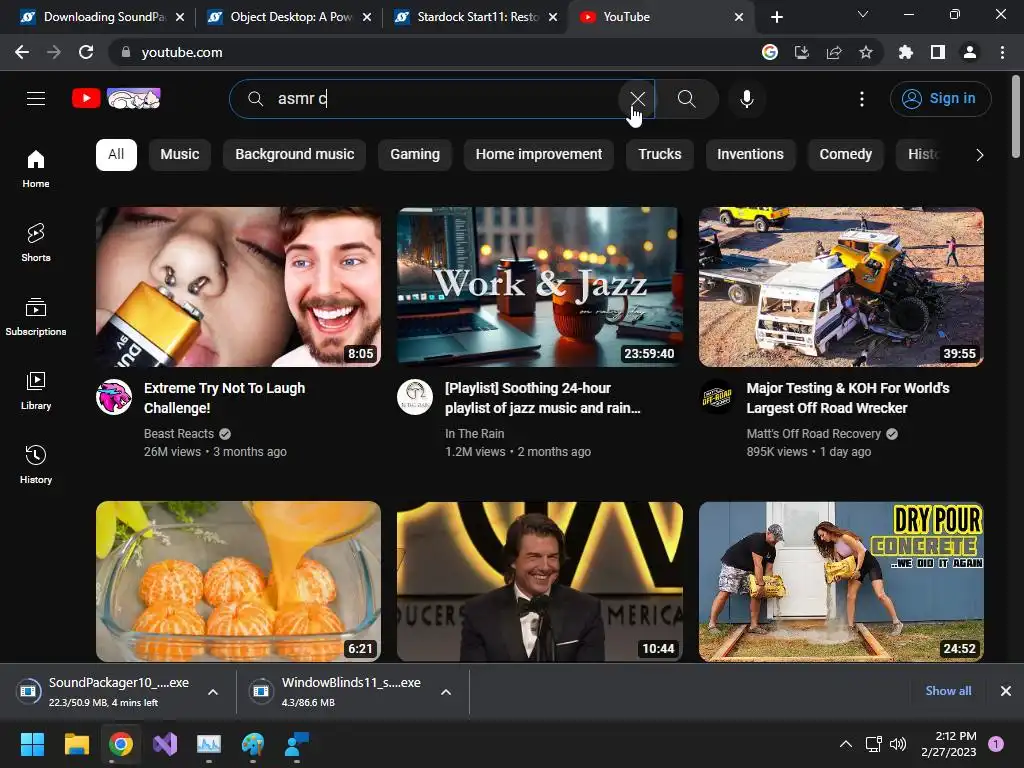Image resolution: width=1024 pixels, height=768 pixels.
Task: Select the Inventions filter chip
Action: (750, 155)
